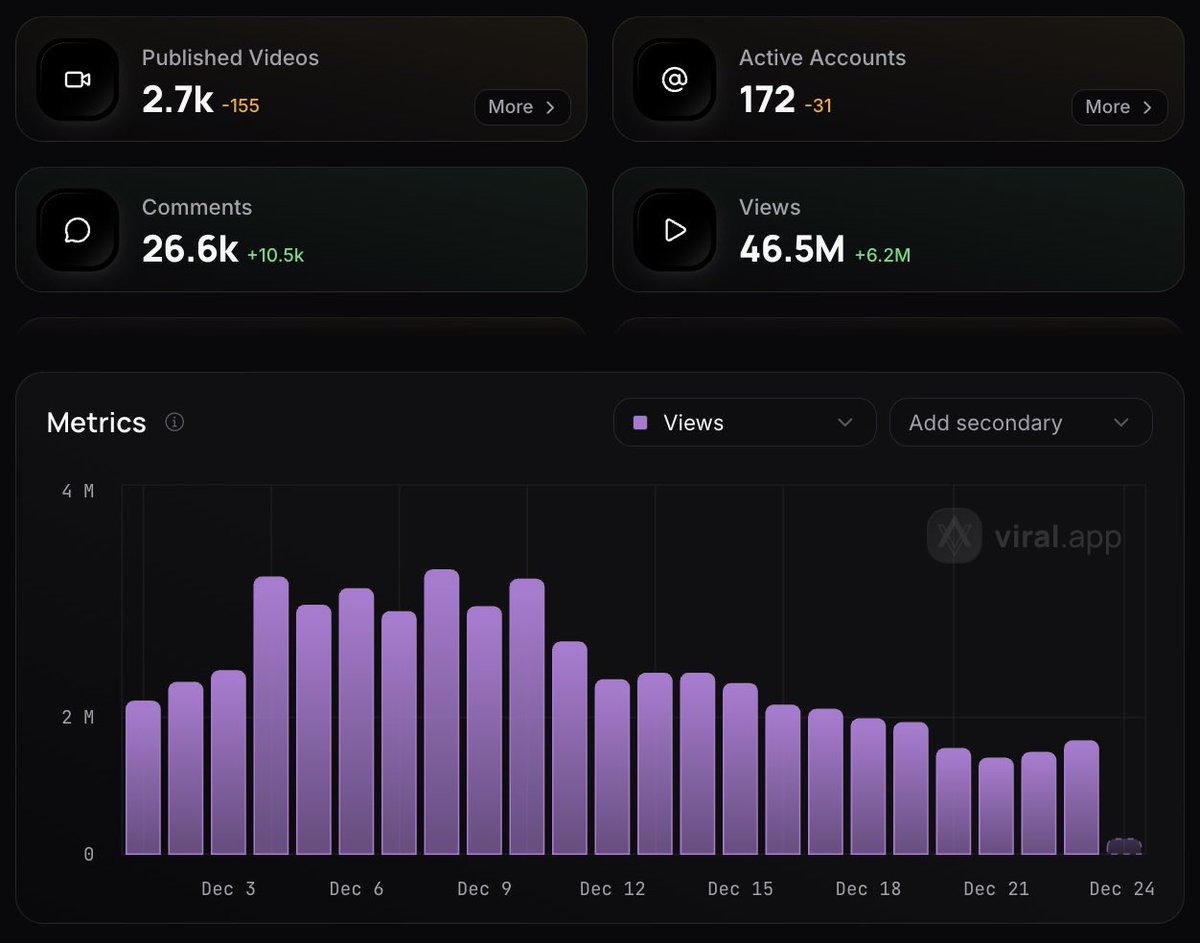The image size is (1200, 943).
Task: Select the Dec 10 views bar
Action: tap(527, 717)
